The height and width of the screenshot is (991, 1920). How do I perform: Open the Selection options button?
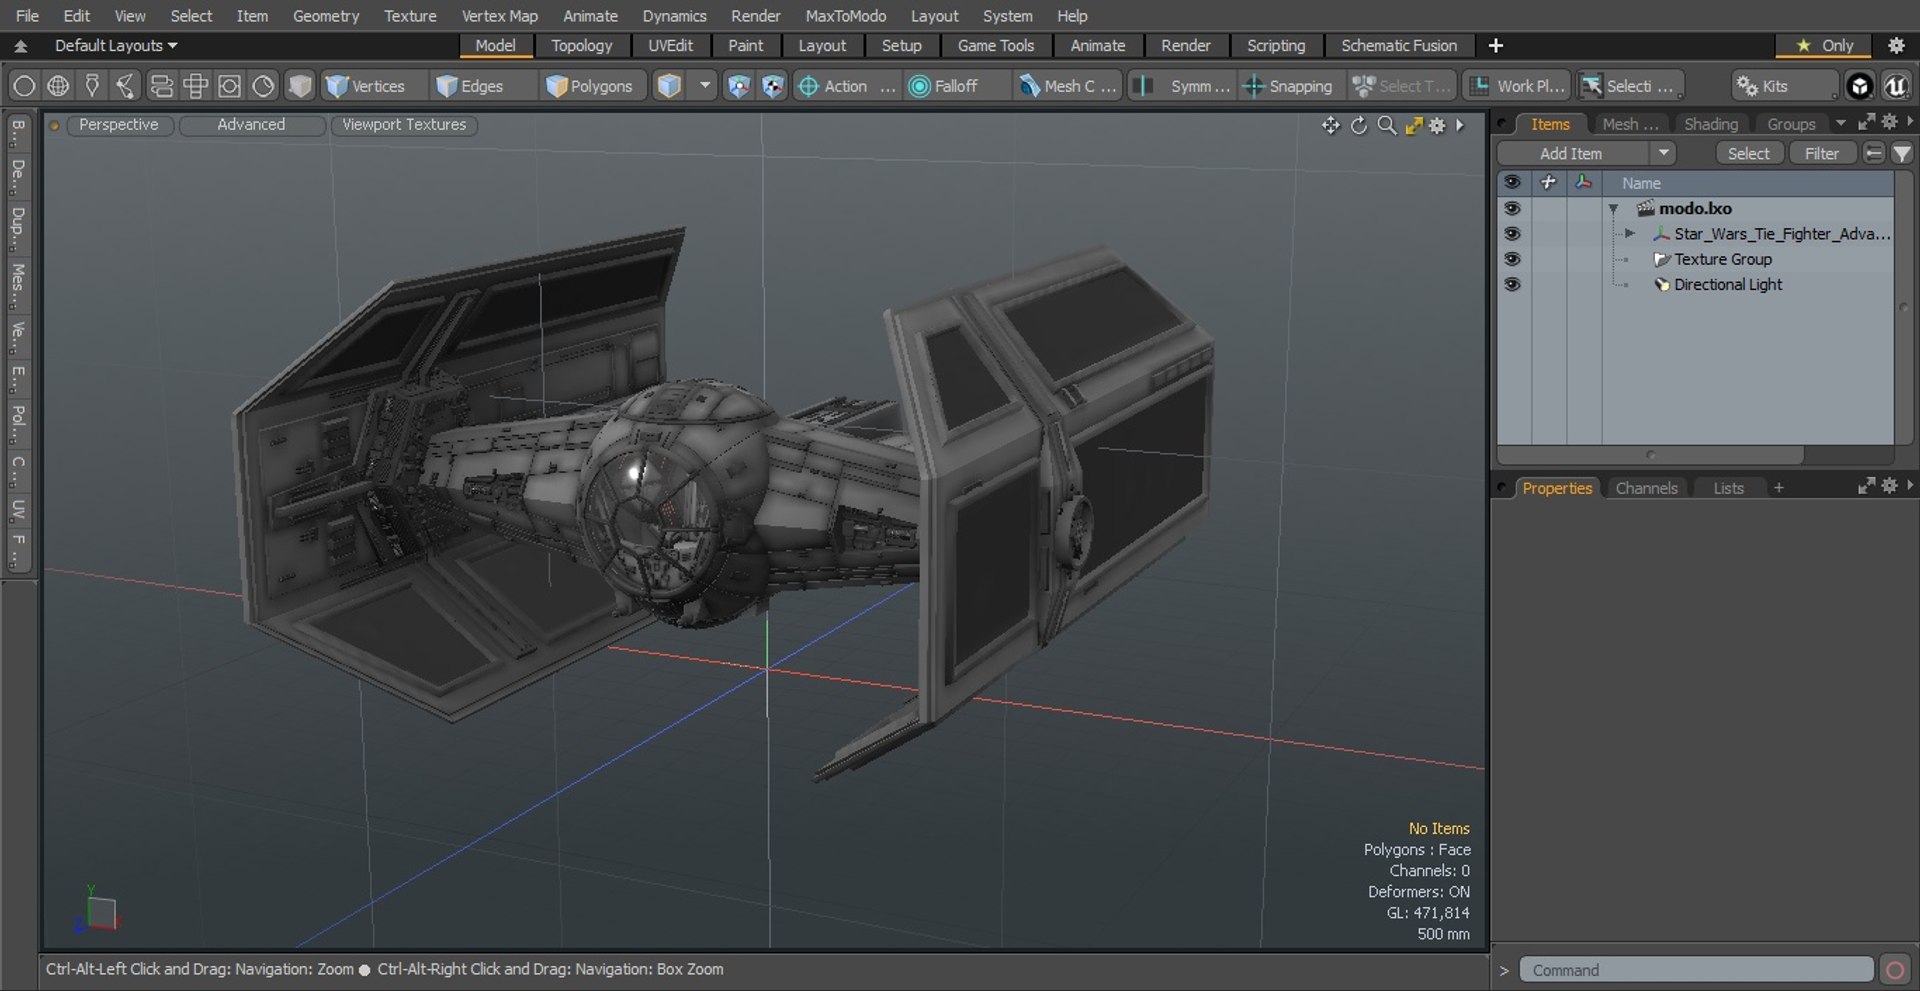click(1630, 86)
